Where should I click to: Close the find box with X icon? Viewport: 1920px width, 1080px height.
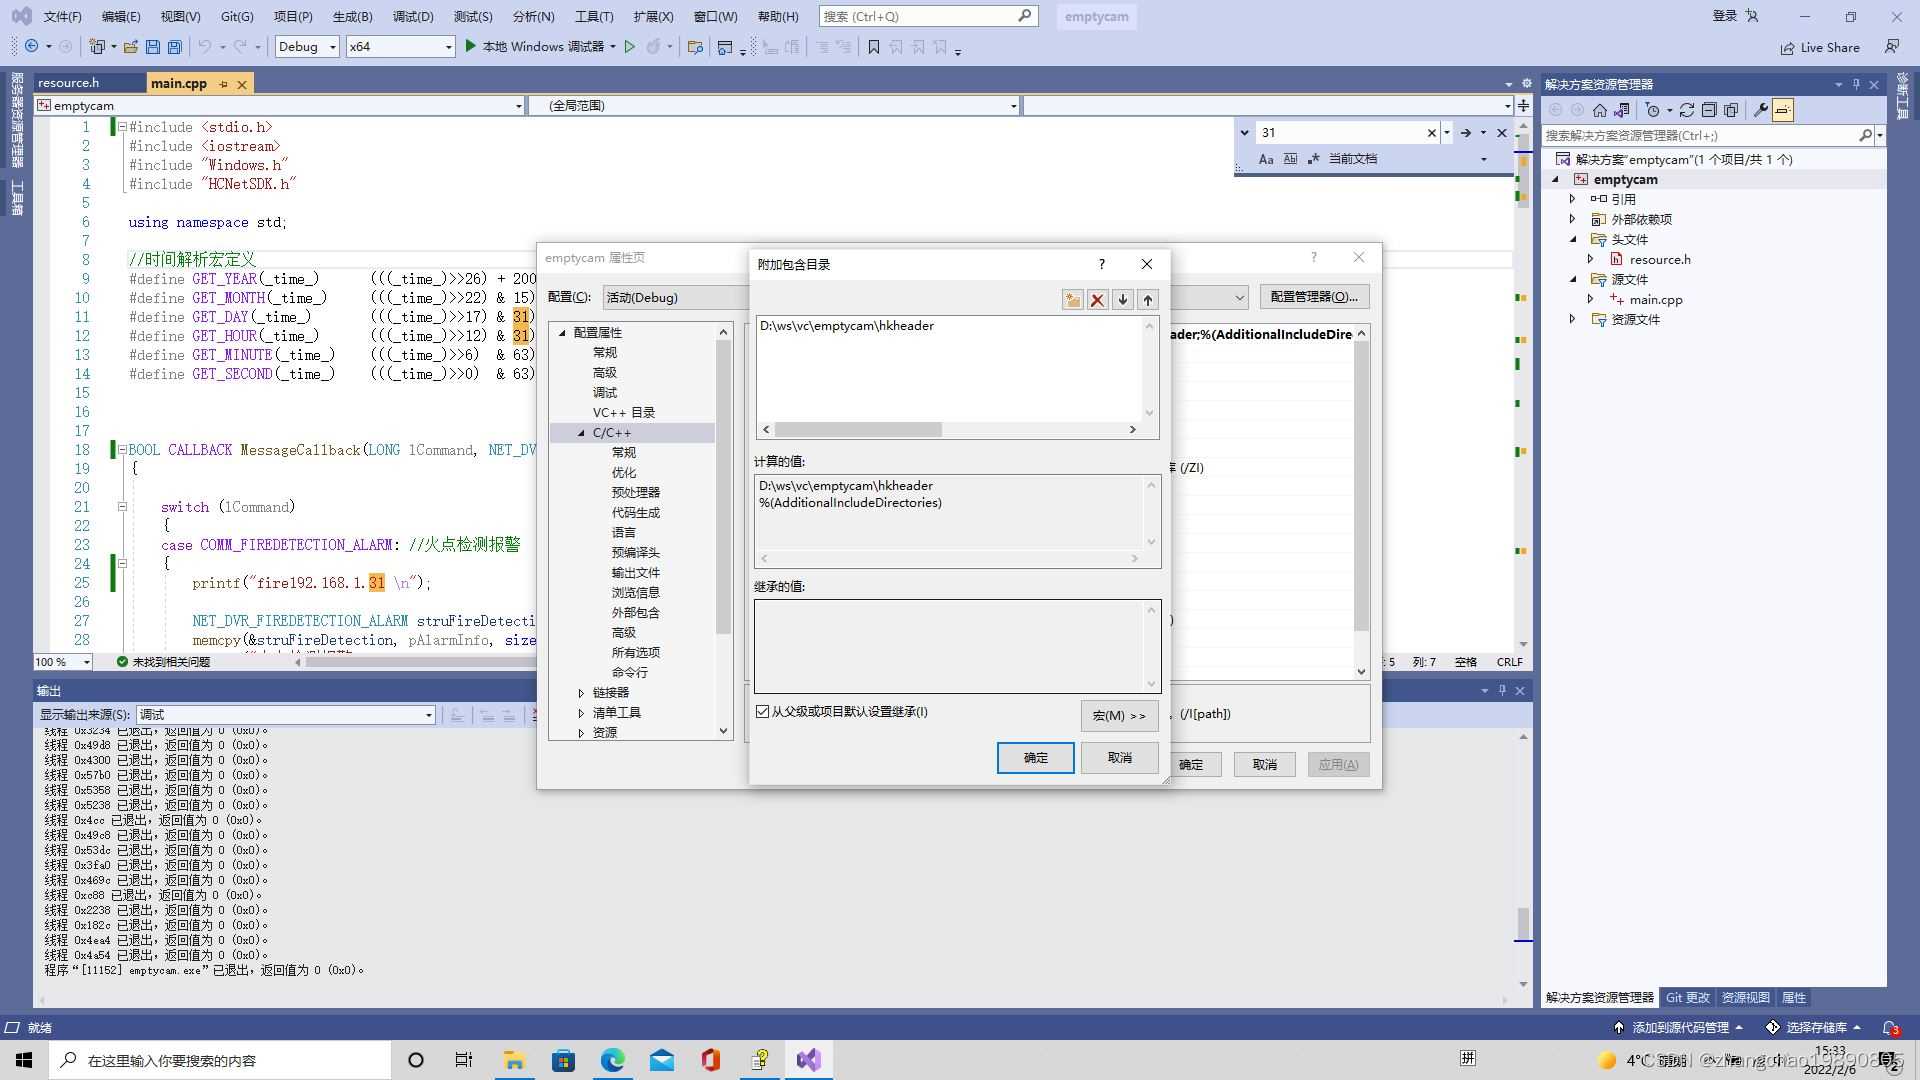[1502, 132]
